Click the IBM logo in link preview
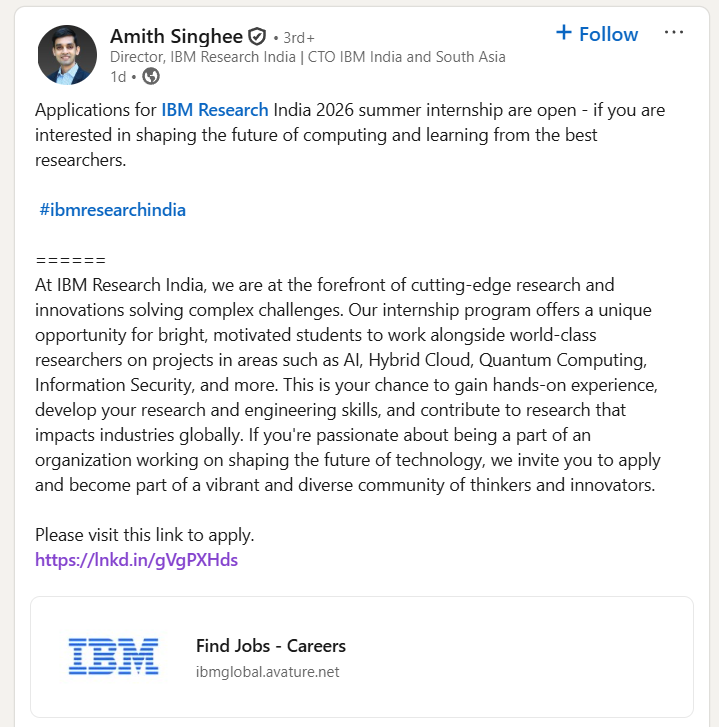719x727 pixels. point(113,656)
